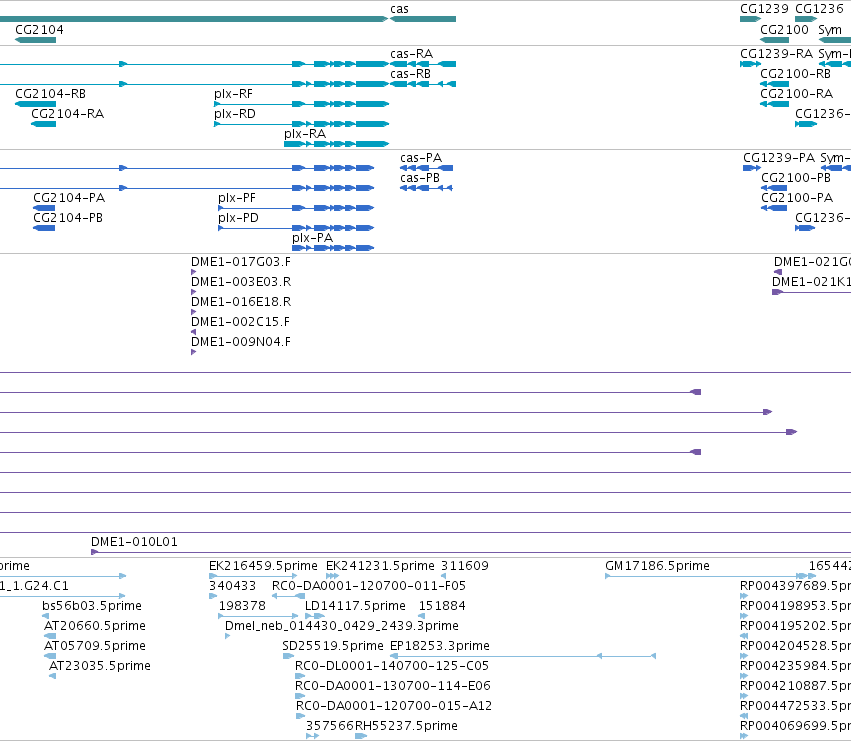Viewport: 851px width, 741px height.
Task: Click the 'EP18253.3prime' EST label
Action: [440, 646]
